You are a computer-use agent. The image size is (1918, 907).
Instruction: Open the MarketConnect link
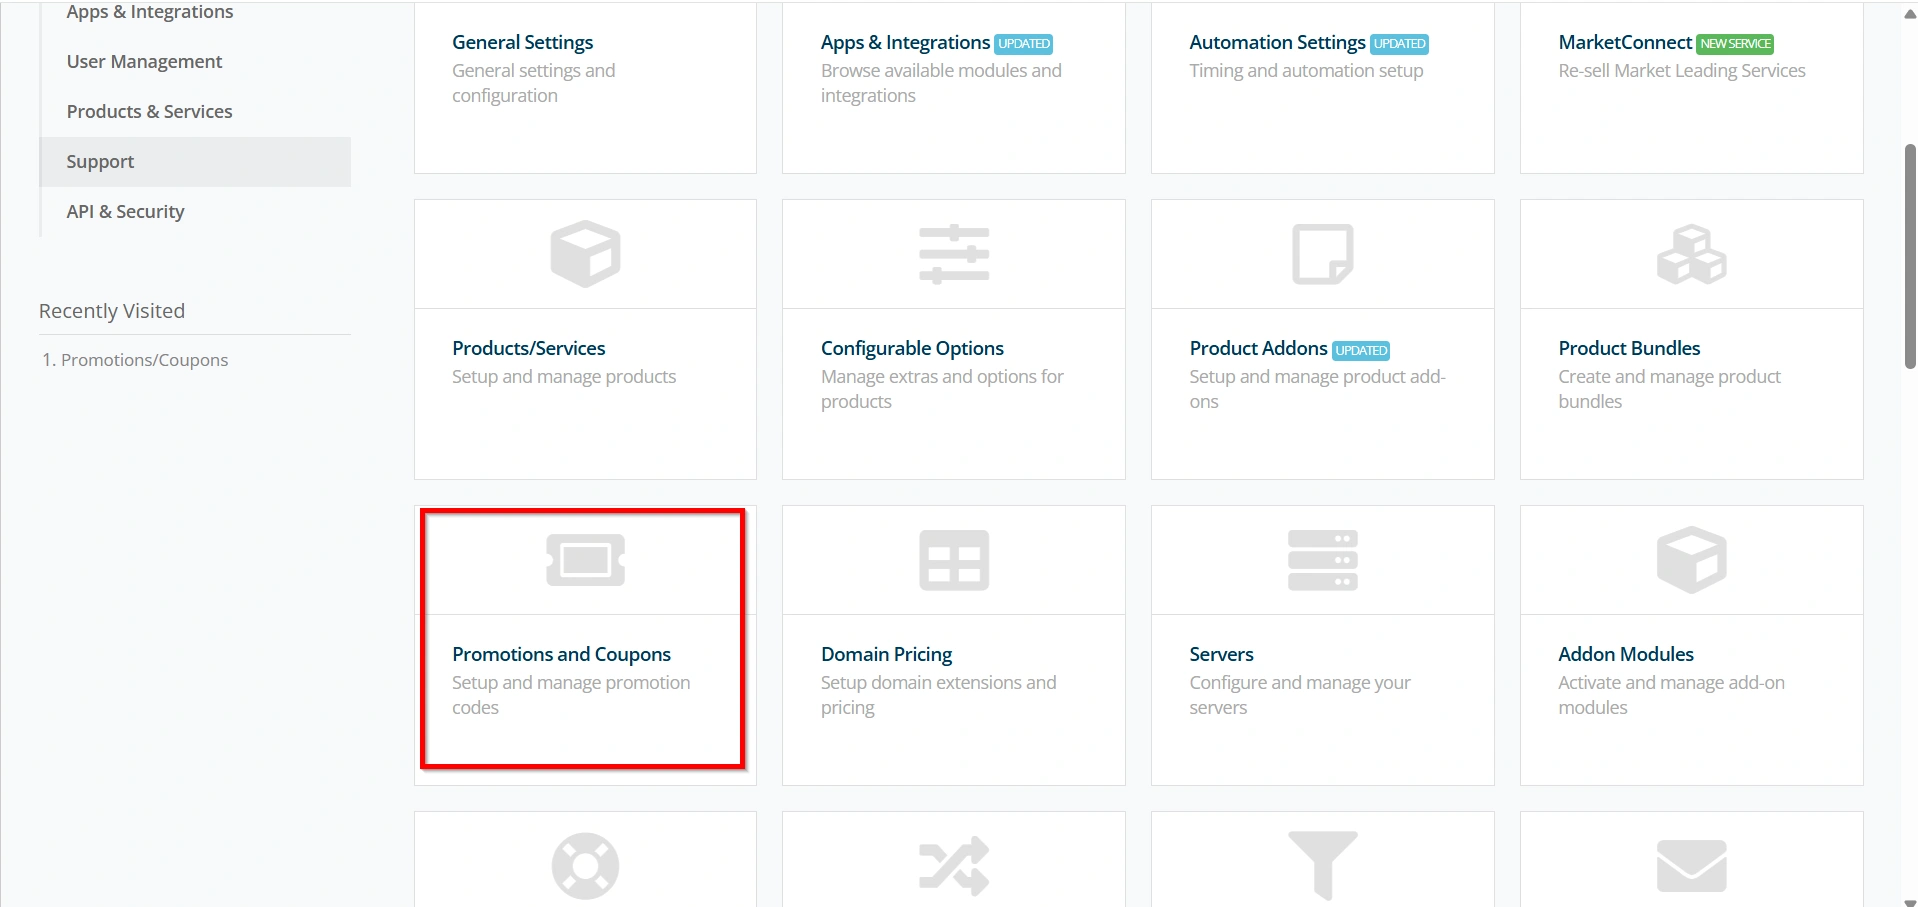click(x=1625, y=42)
